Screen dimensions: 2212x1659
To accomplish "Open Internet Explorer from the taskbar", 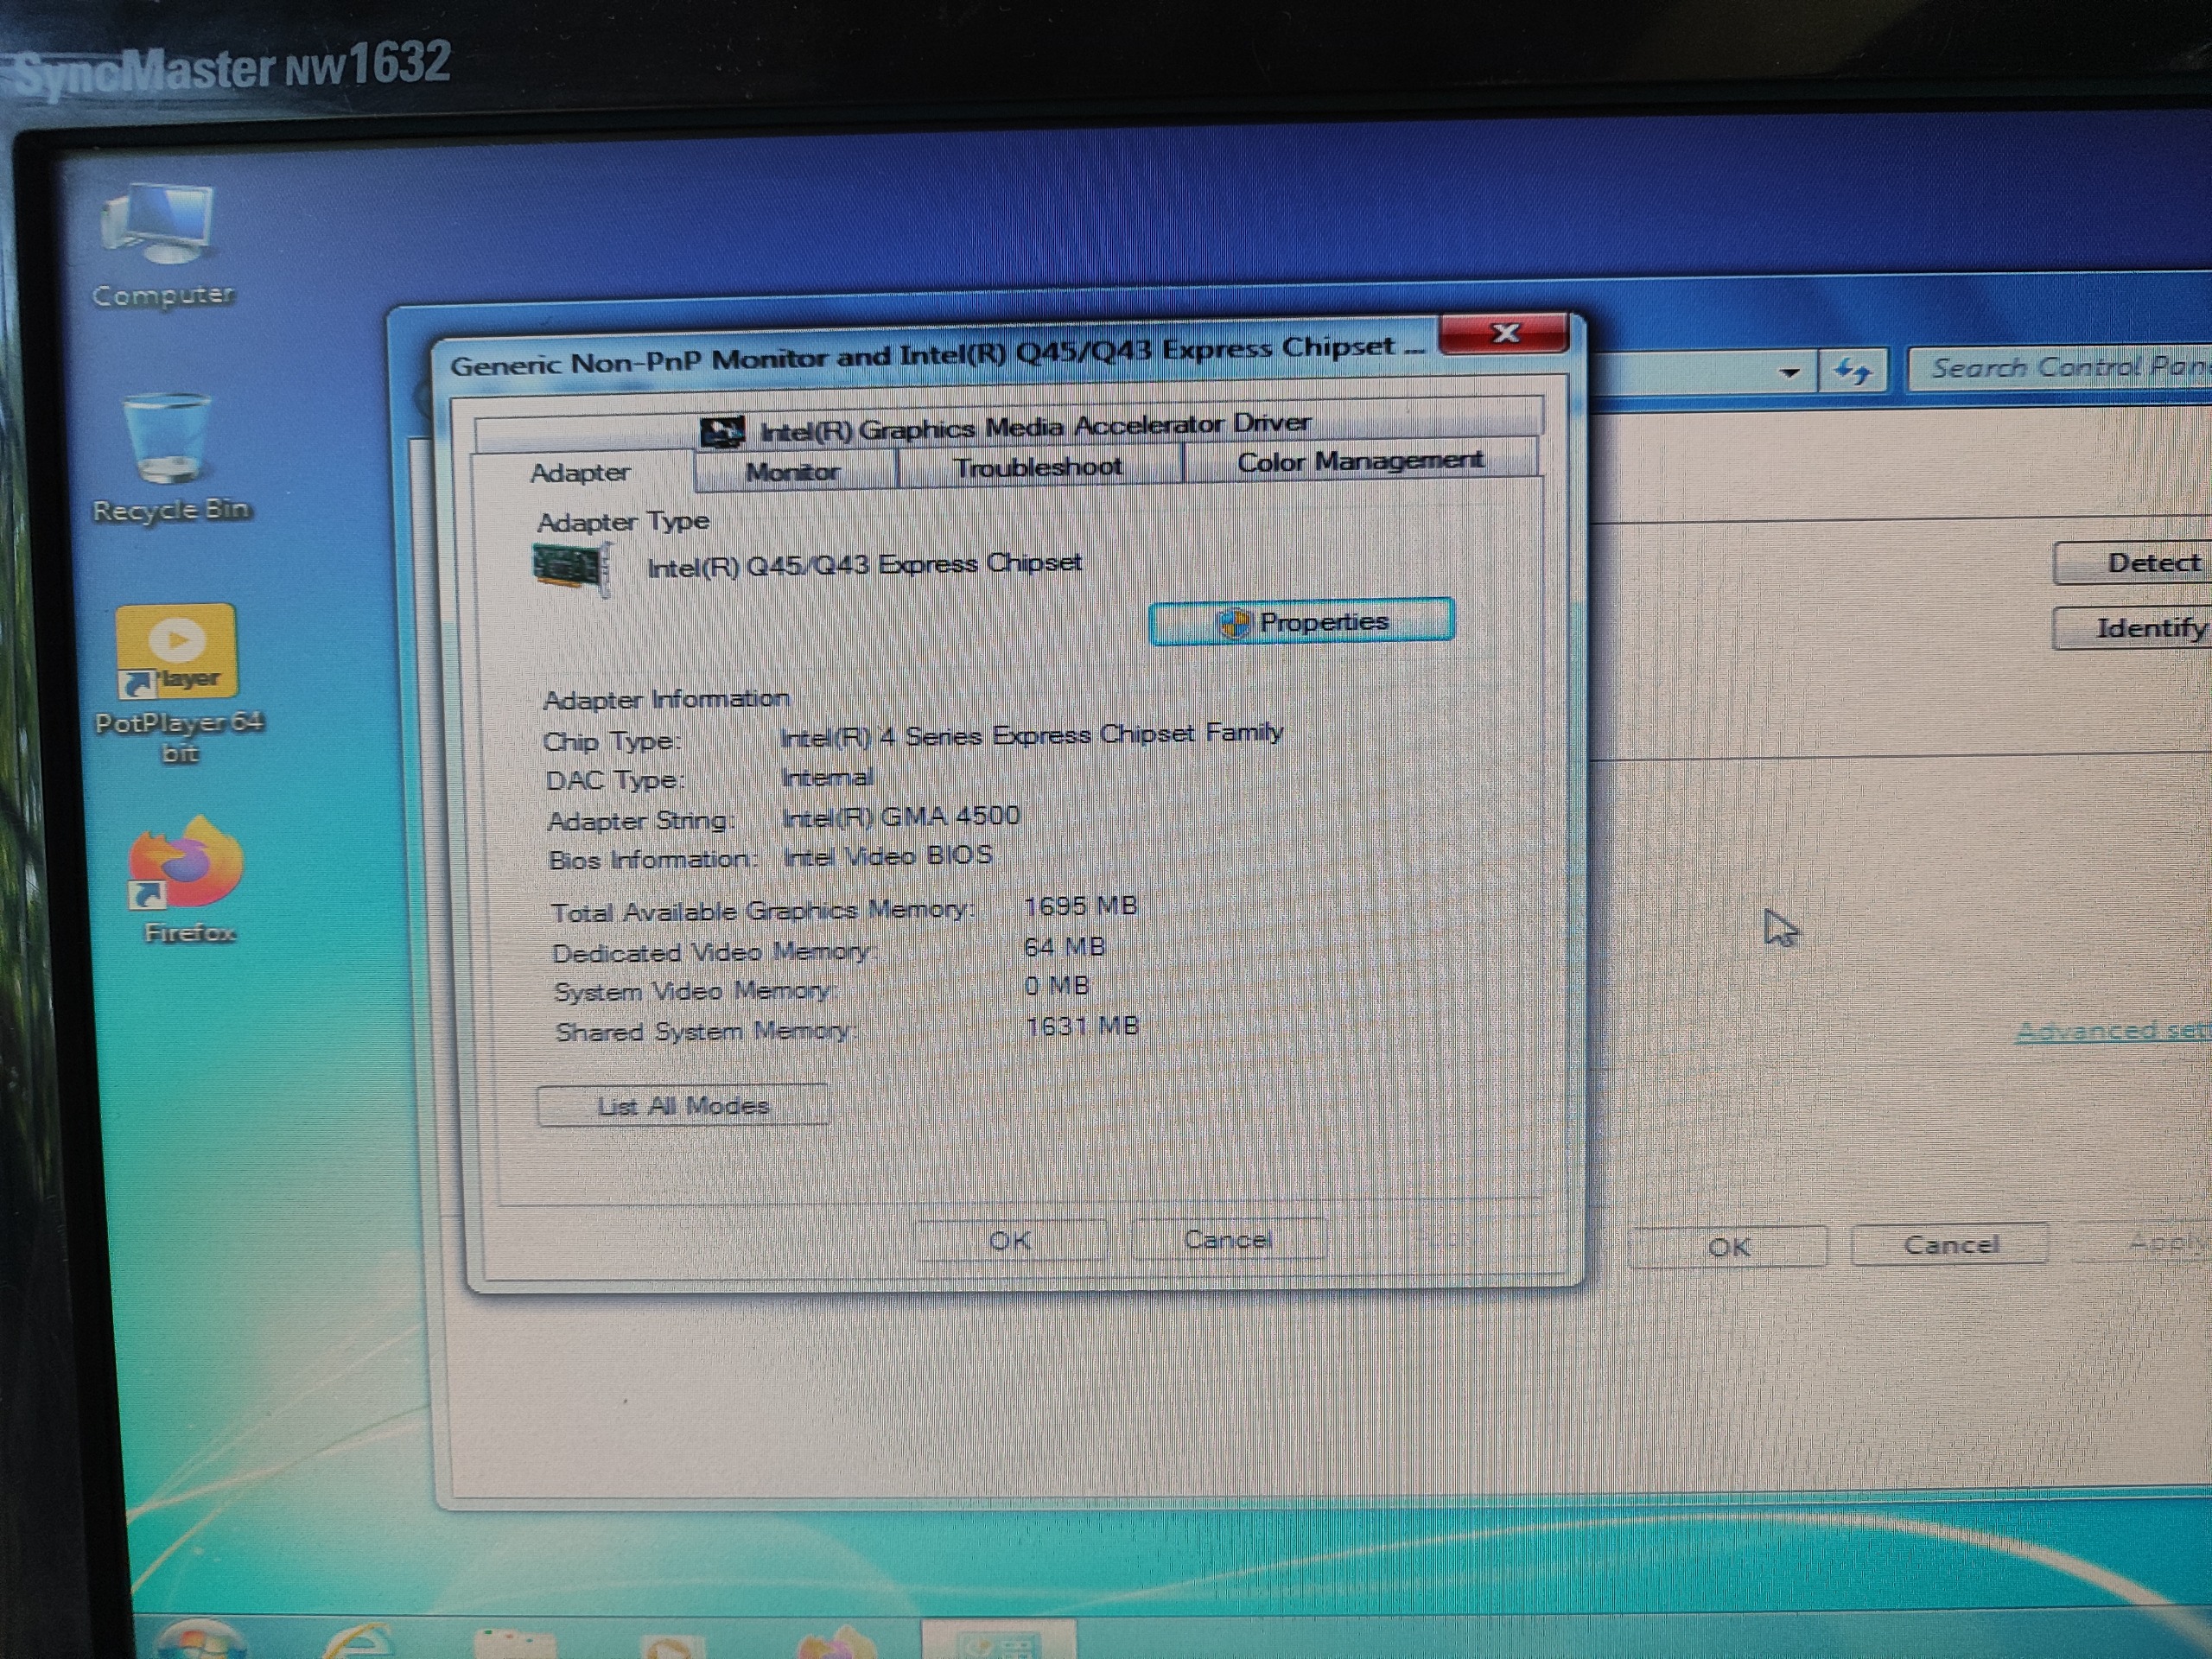I will point(356,1642).
